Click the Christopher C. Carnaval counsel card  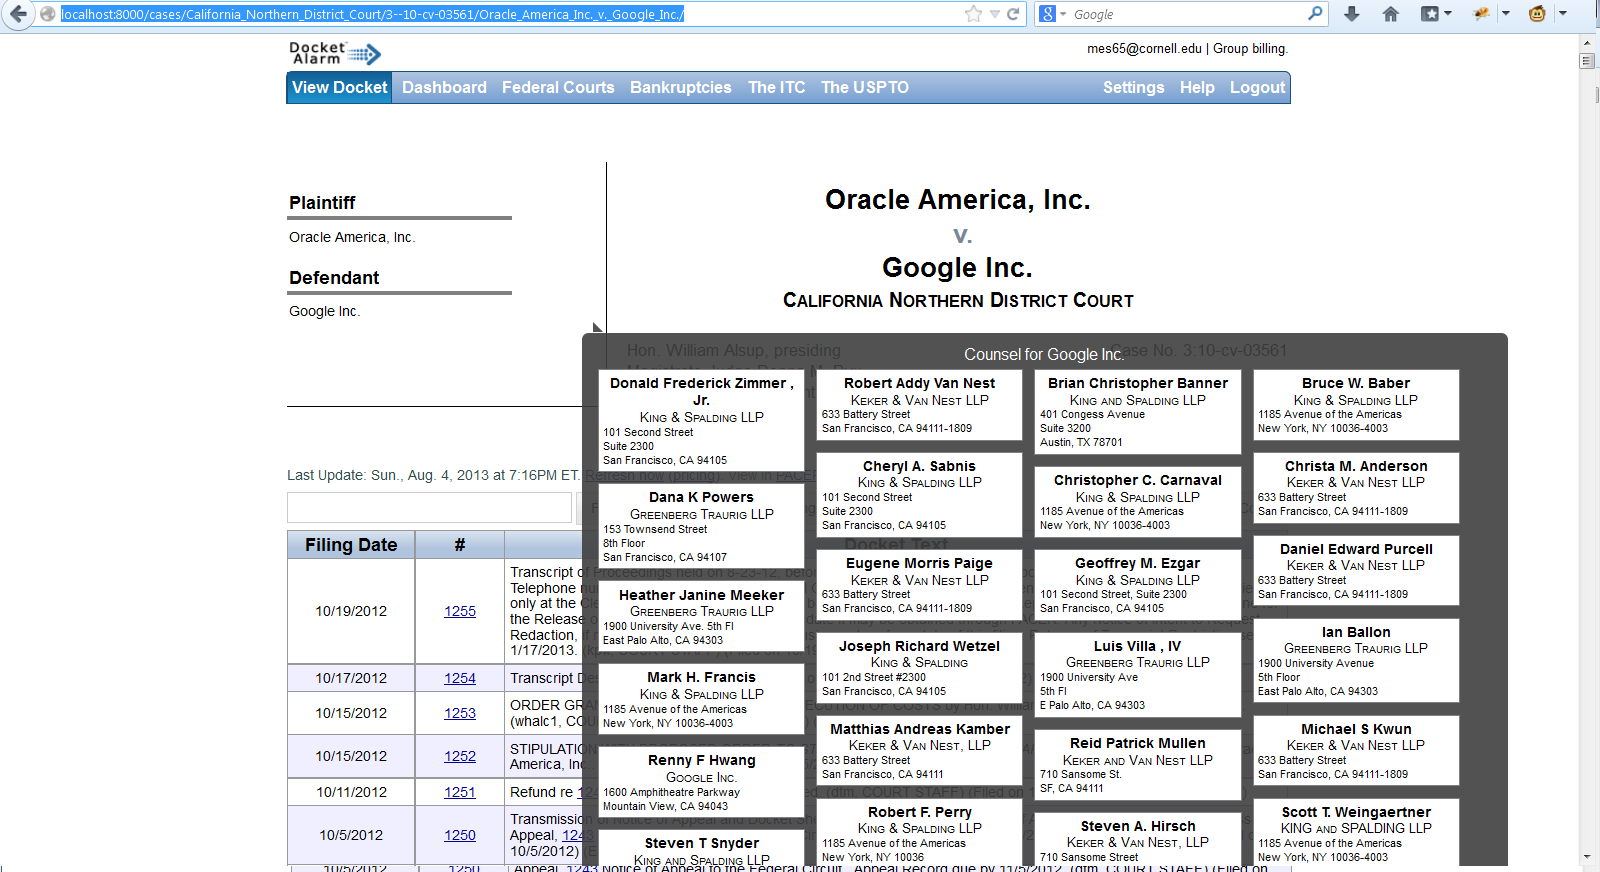click(1137, 502)
